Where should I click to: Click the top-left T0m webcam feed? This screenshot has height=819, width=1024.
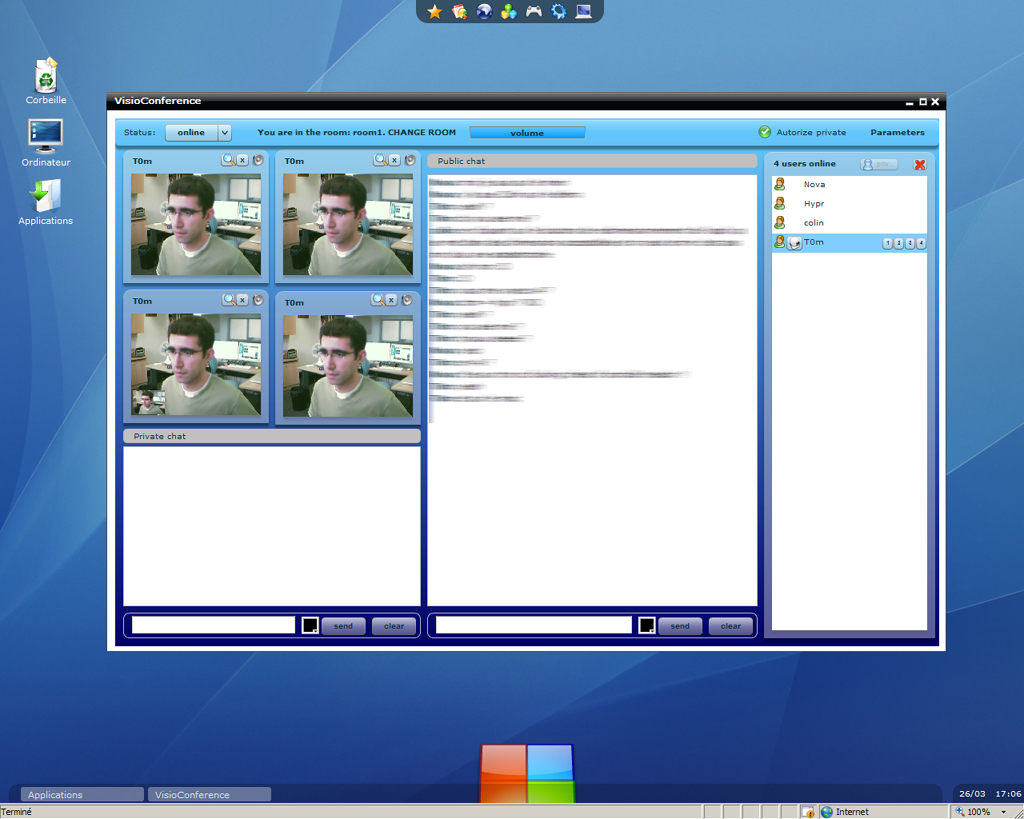coord(196,224)
